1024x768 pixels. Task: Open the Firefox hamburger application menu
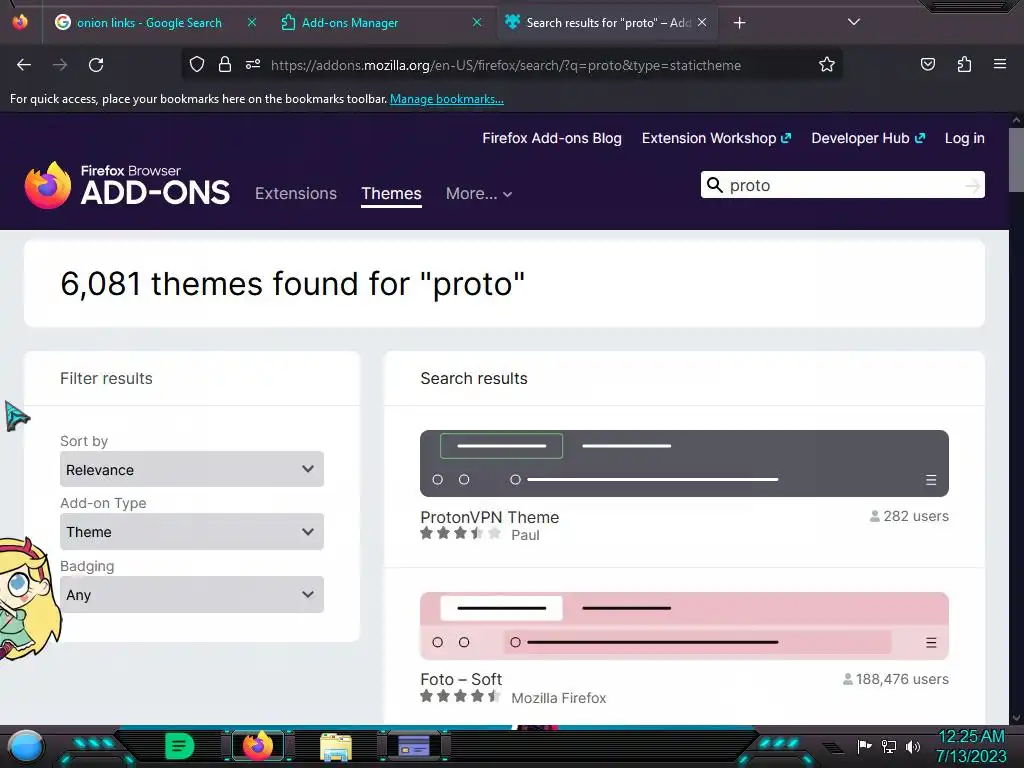pyautogui.click(x=999, y=64)
